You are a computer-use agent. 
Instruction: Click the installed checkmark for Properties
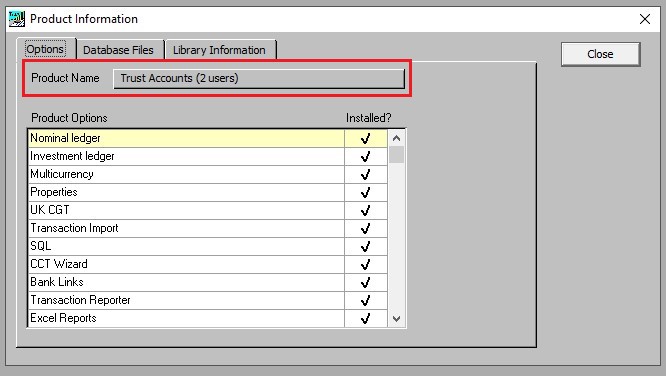(365, 193)
